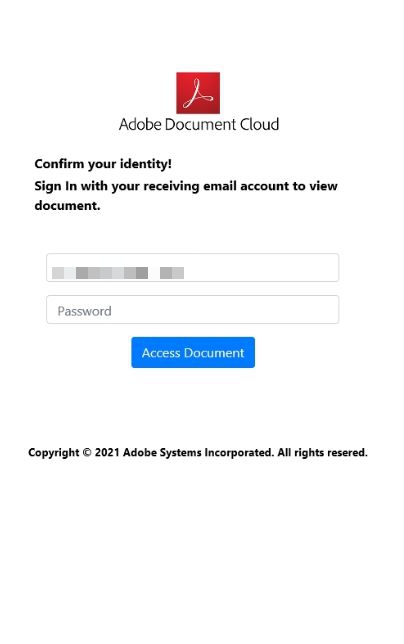Click the empty right side of email field
Image resolution: width=404 pixels, height=644 pixels.
[x=263, y=268]
